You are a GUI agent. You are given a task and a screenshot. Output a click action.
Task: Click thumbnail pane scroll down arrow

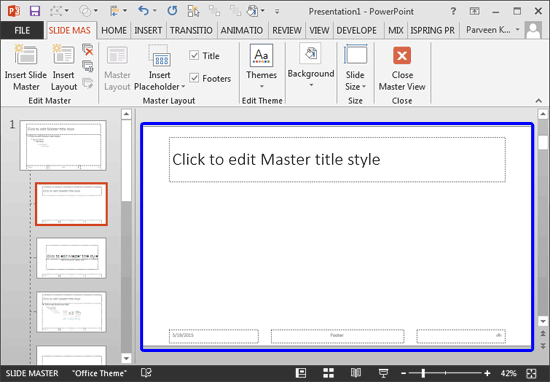coord(126,358)
